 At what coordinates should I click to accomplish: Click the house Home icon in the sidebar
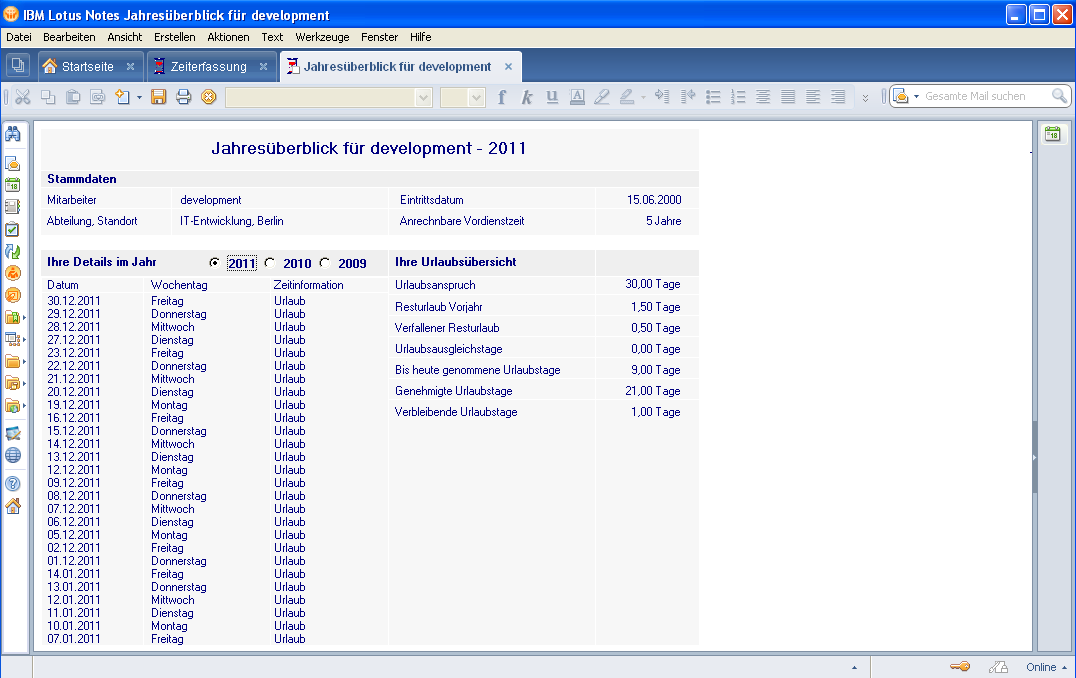point(13,506)
